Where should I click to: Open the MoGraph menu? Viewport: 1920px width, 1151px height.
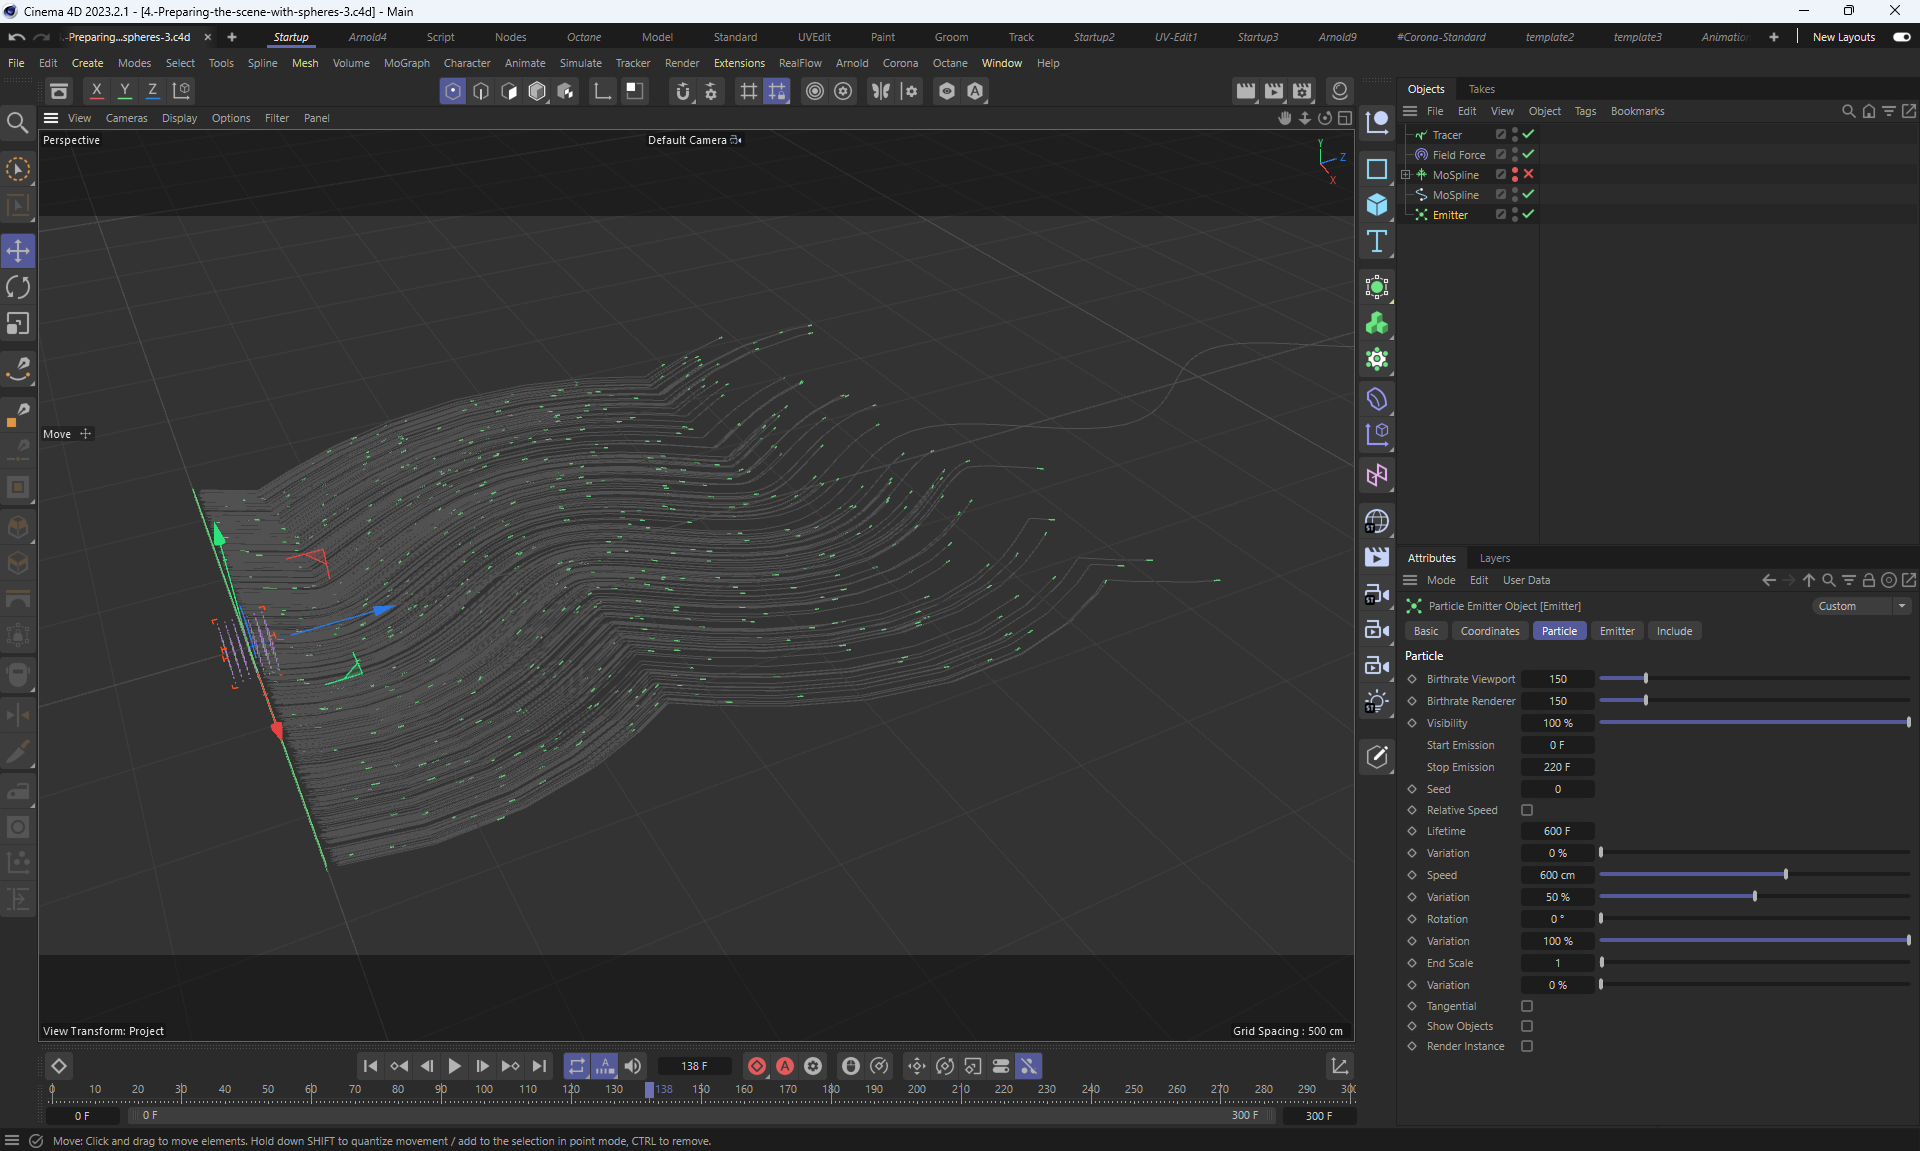click(x=406, y=63)
